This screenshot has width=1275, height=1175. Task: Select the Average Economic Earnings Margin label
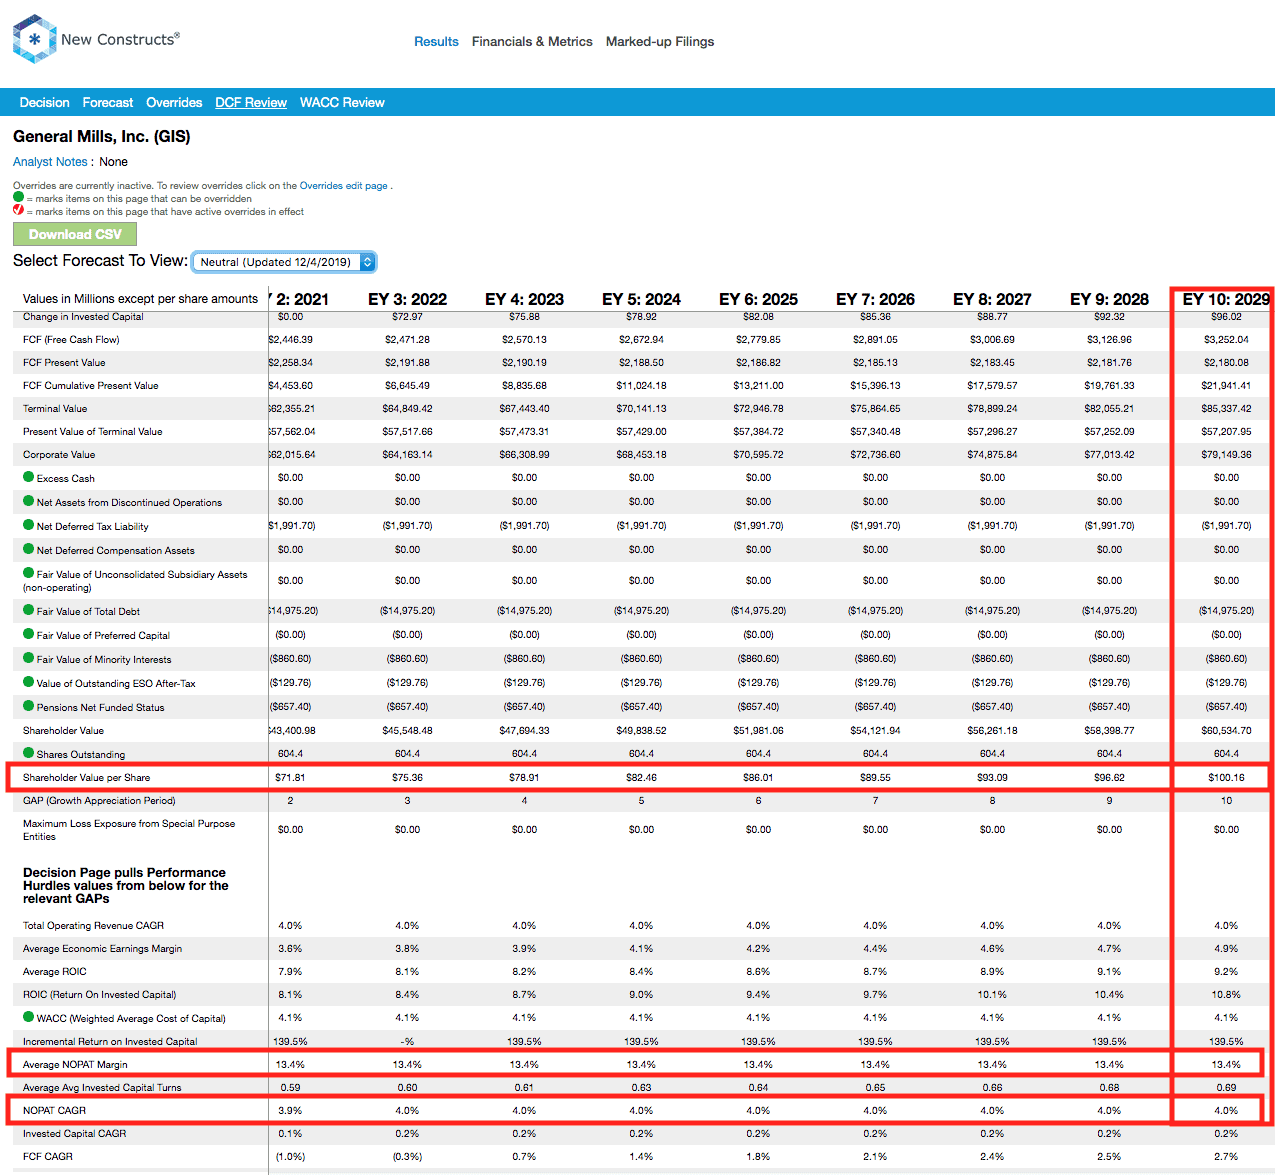click(103, 948)
